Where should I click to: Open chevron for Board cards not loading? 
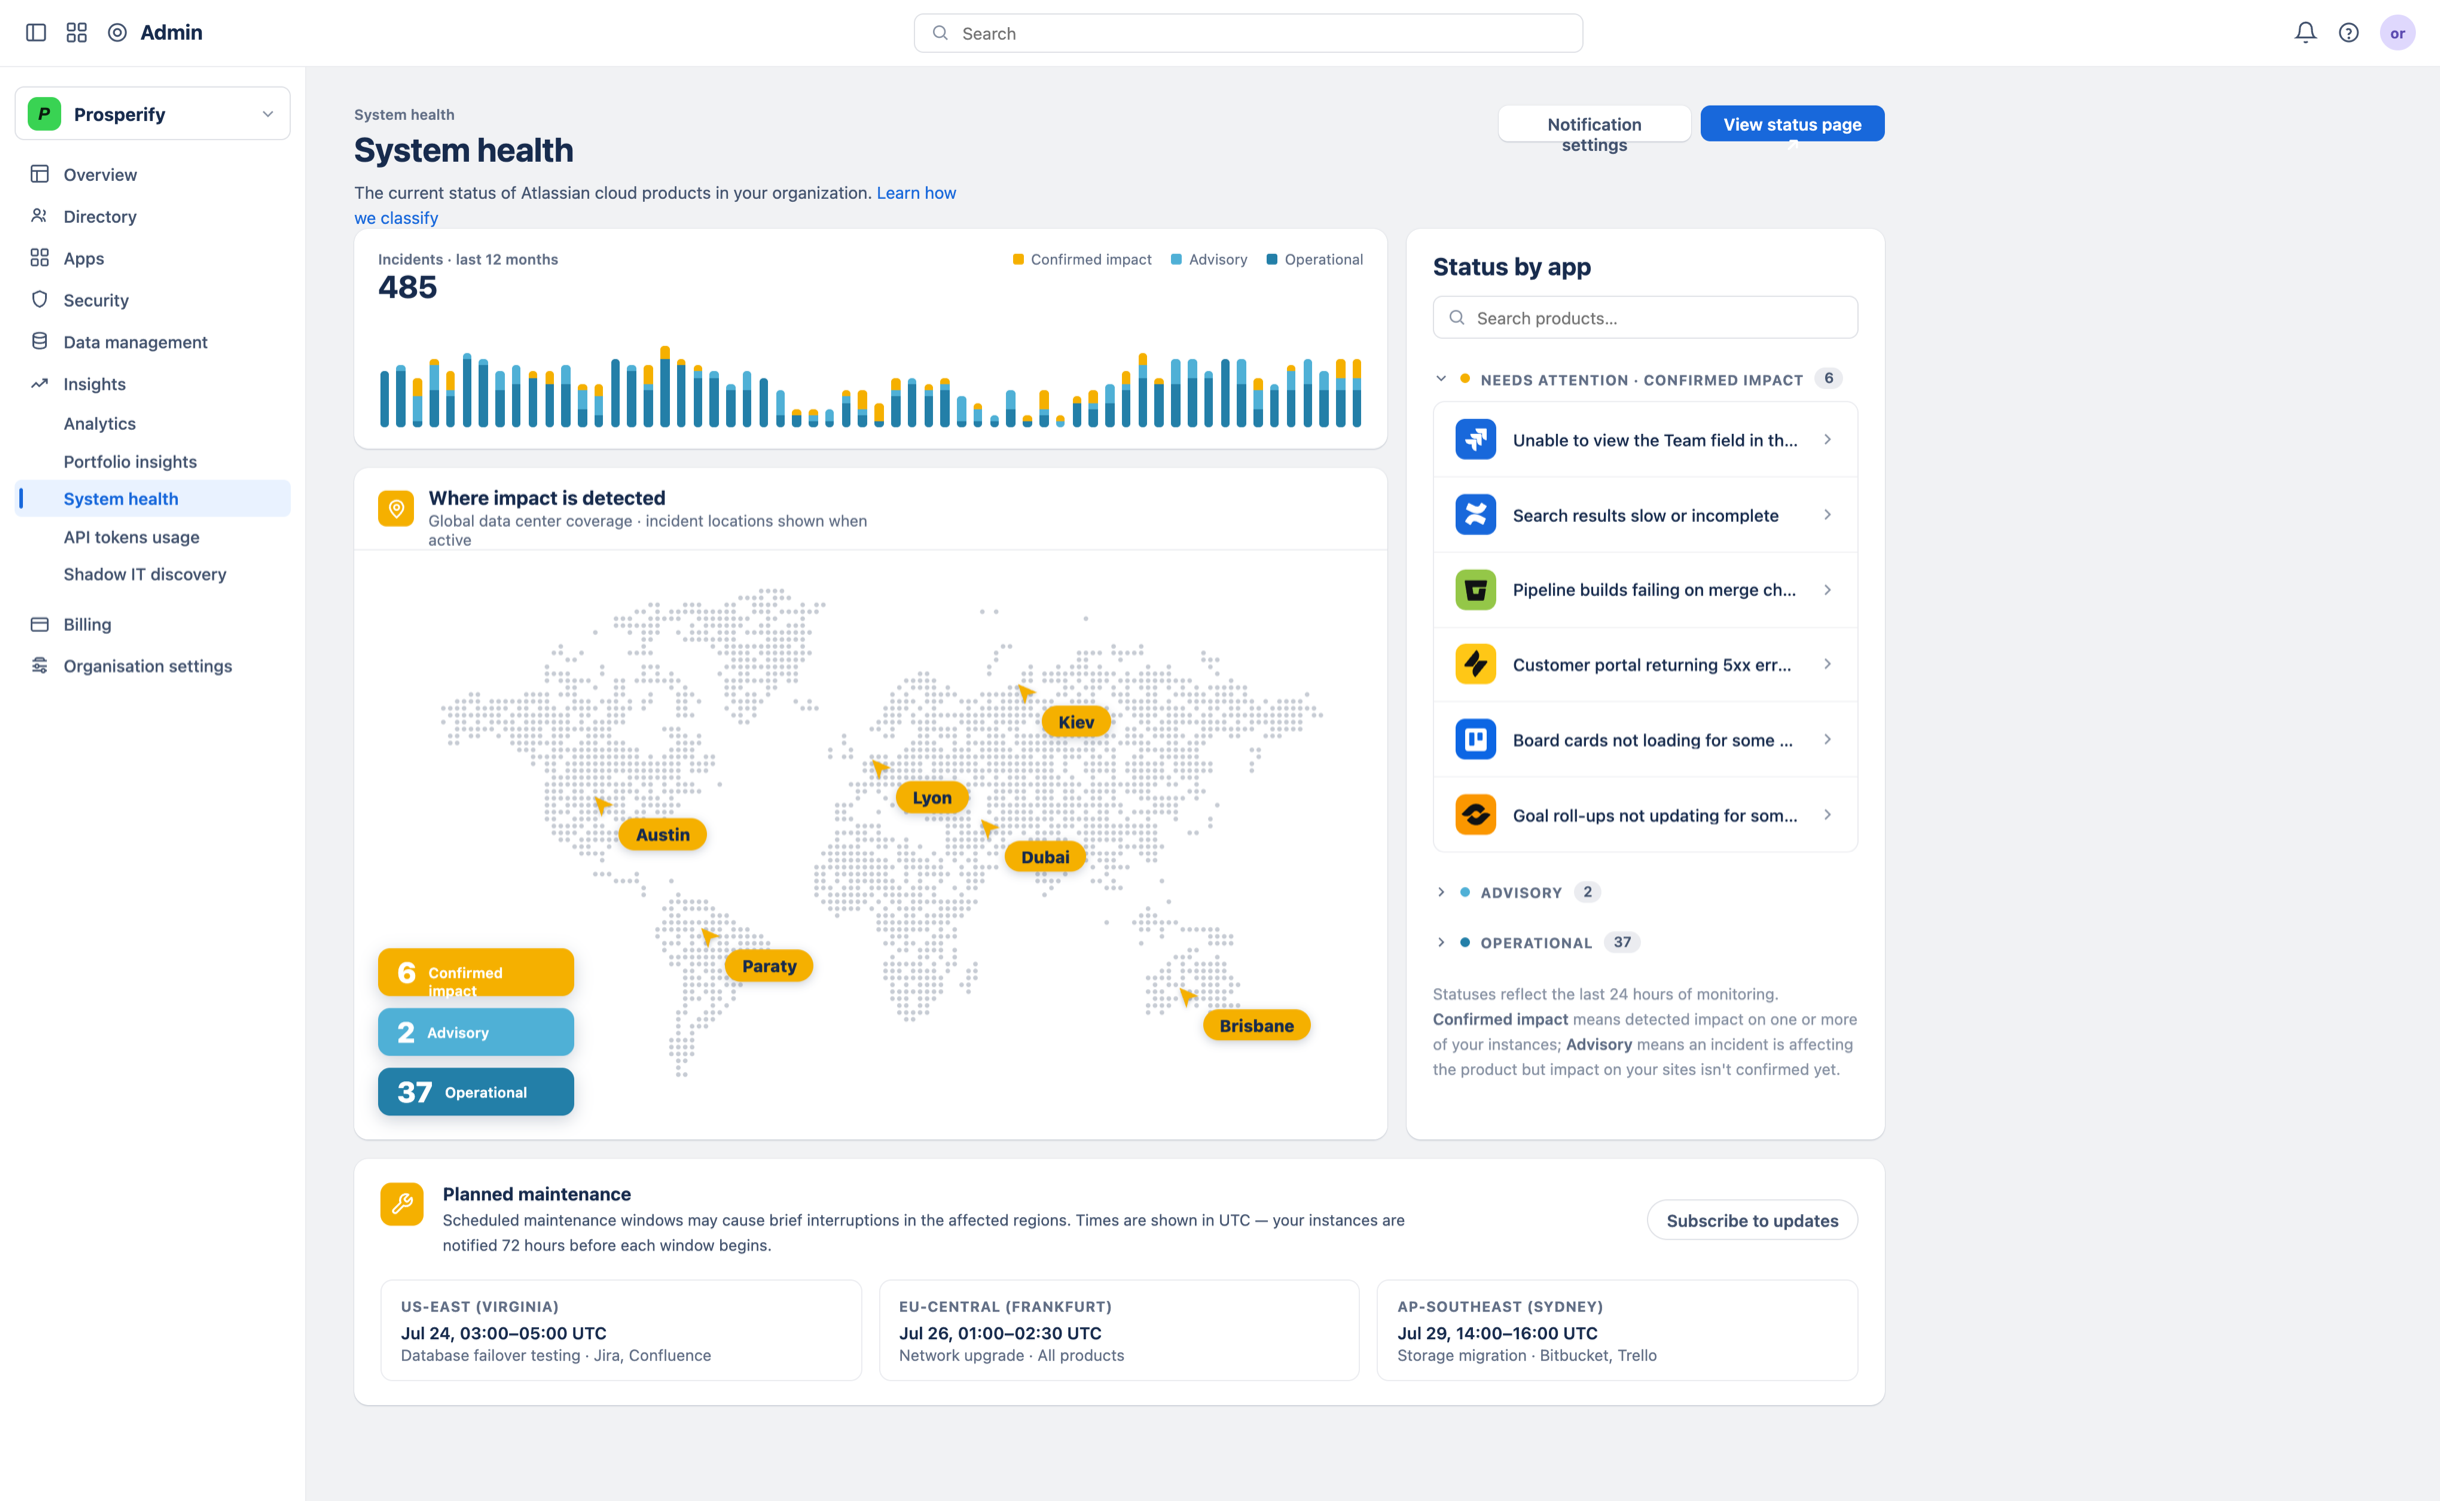pyautogui.click(x=1828, y=740)
